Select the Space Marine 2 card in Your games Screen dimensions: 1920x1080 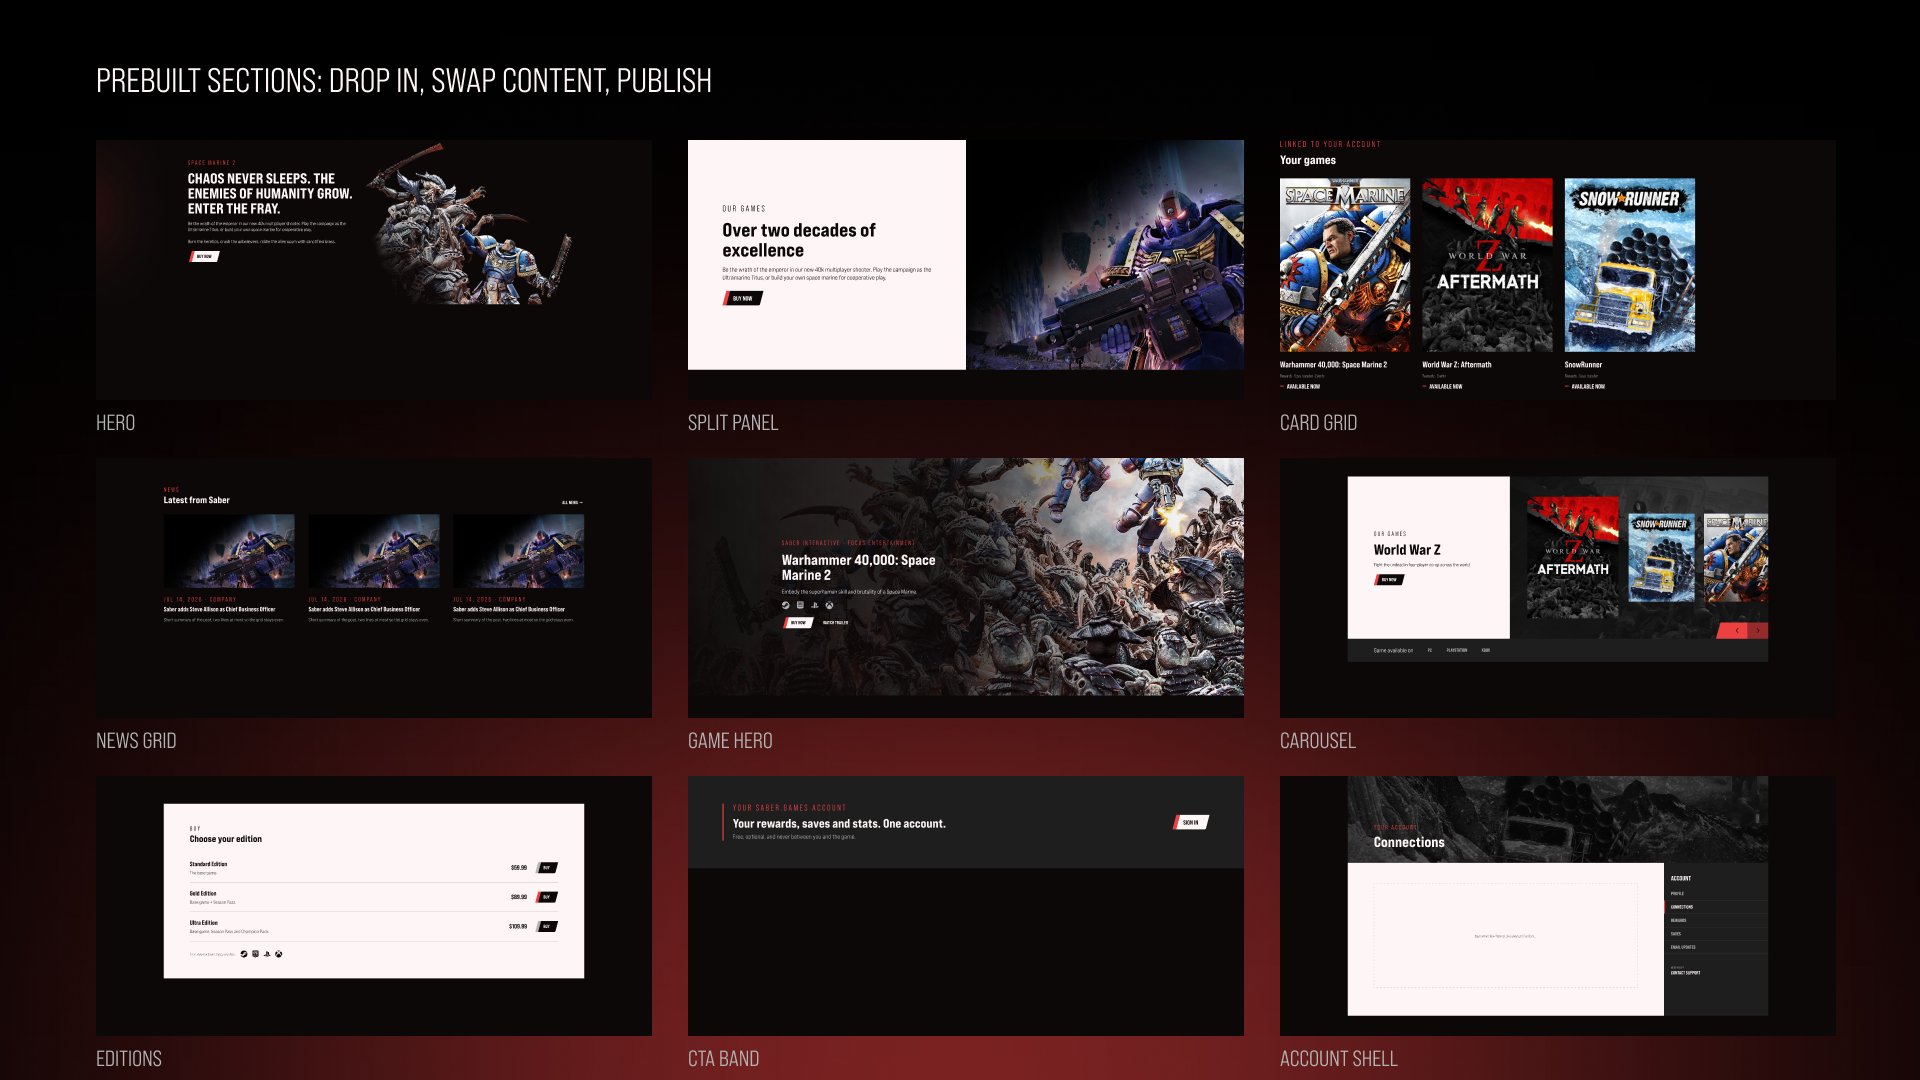(x=1345, y=284)
